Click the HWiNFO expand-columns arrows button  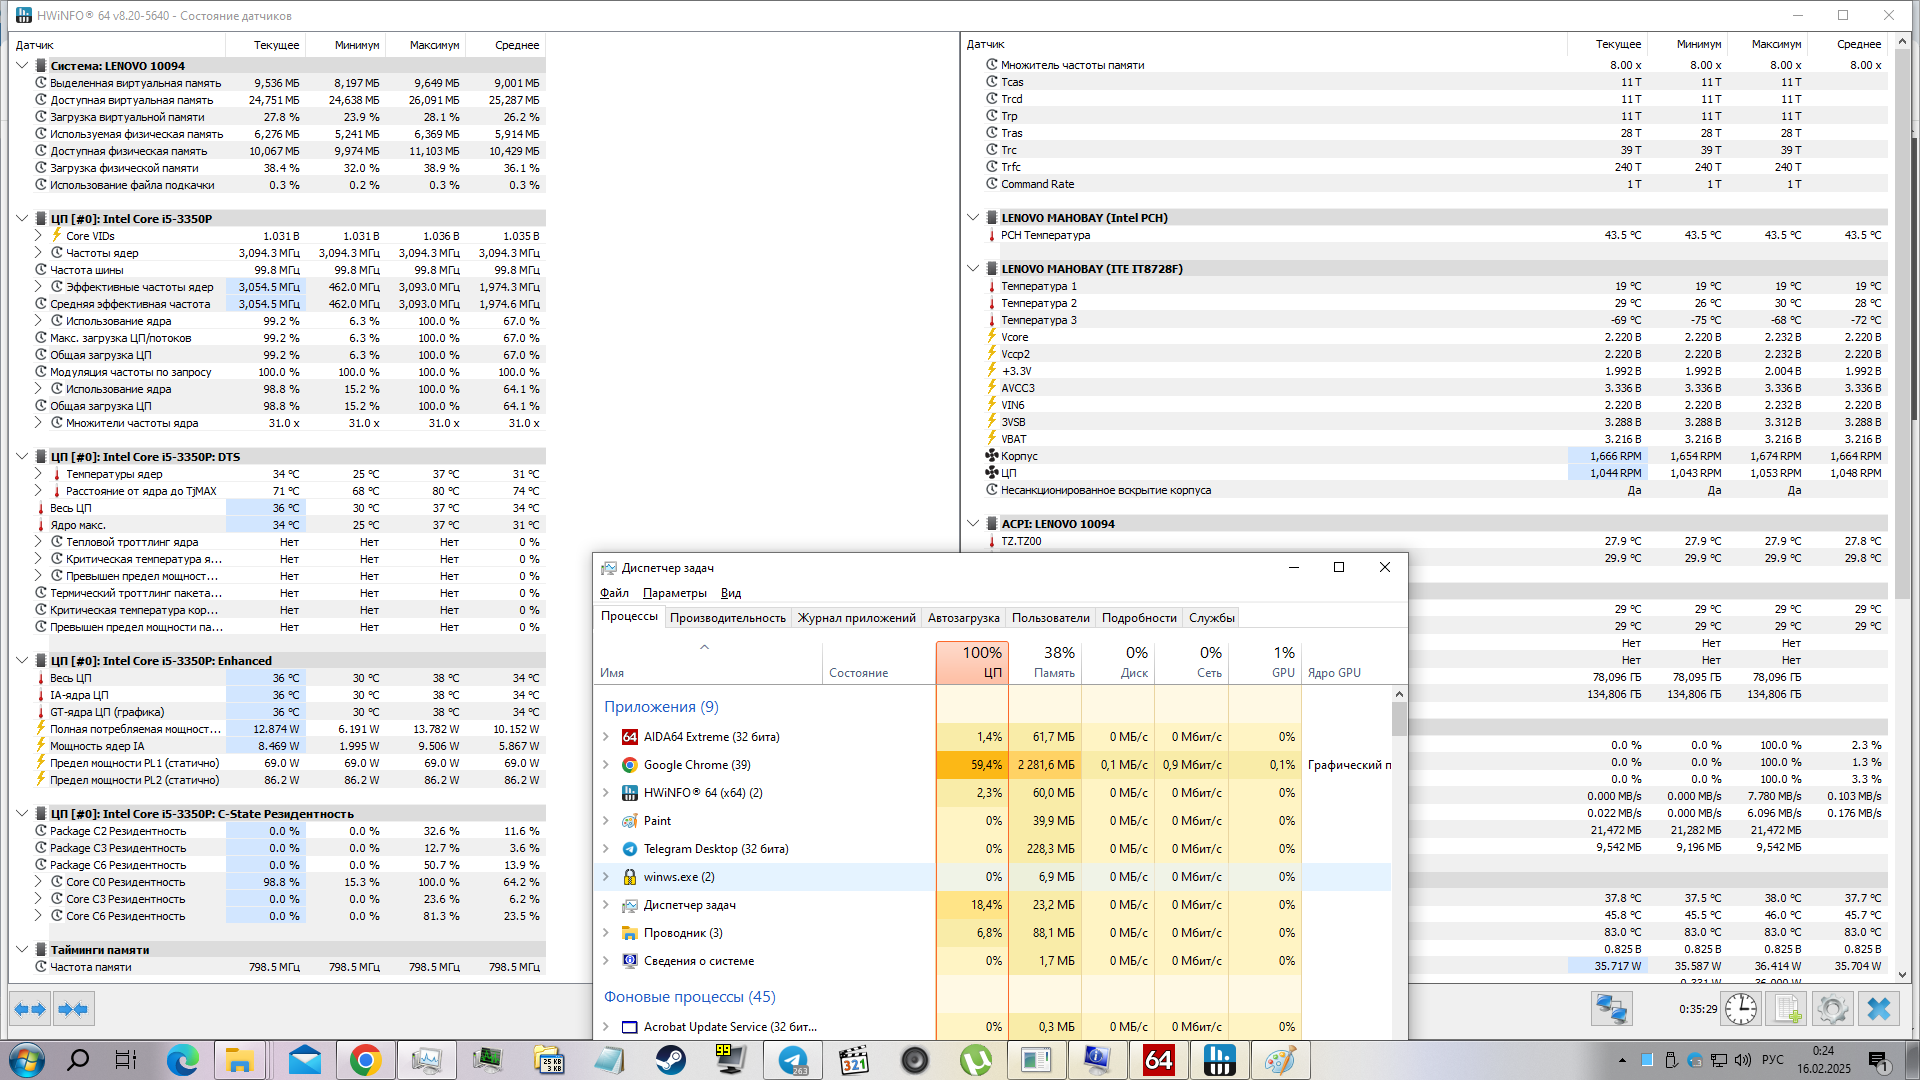tap(30, 1010)
